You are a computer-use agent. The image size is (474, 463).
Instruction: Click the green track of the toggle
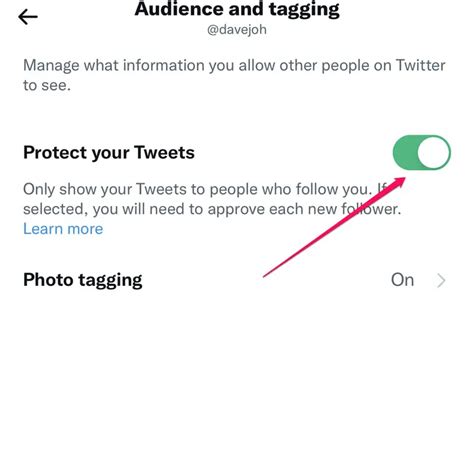(x=405, y=152)
